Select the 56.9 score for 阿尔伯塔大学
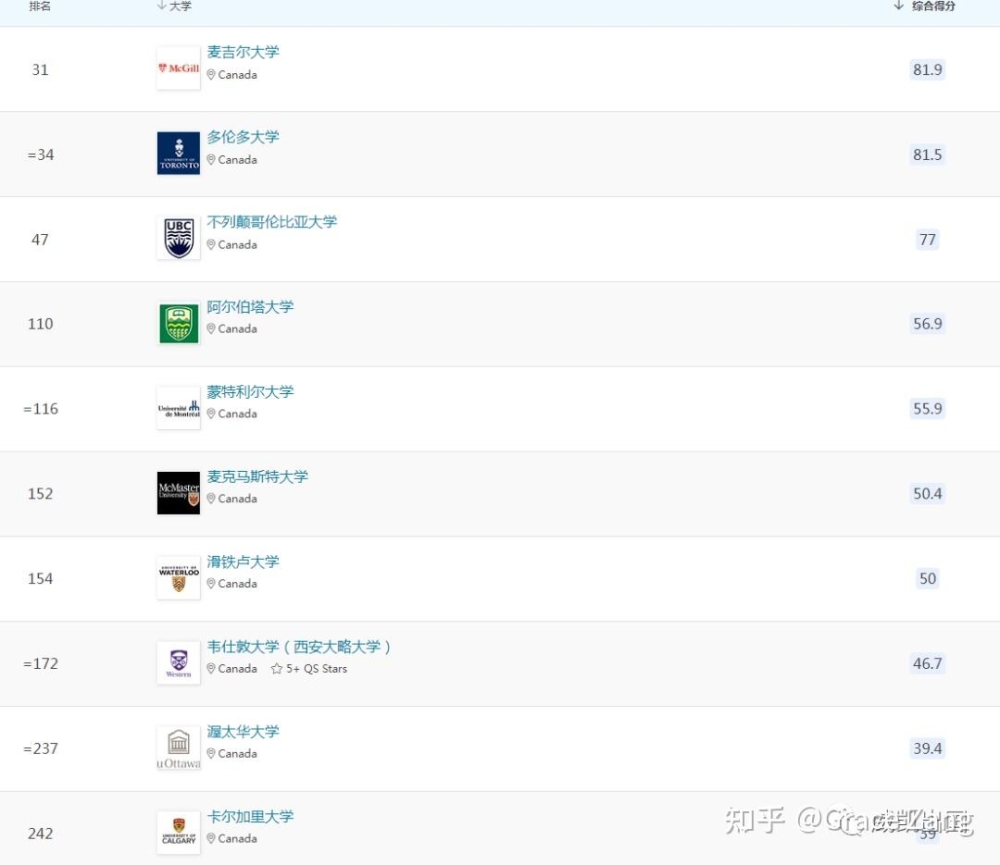 click(927, 323)
